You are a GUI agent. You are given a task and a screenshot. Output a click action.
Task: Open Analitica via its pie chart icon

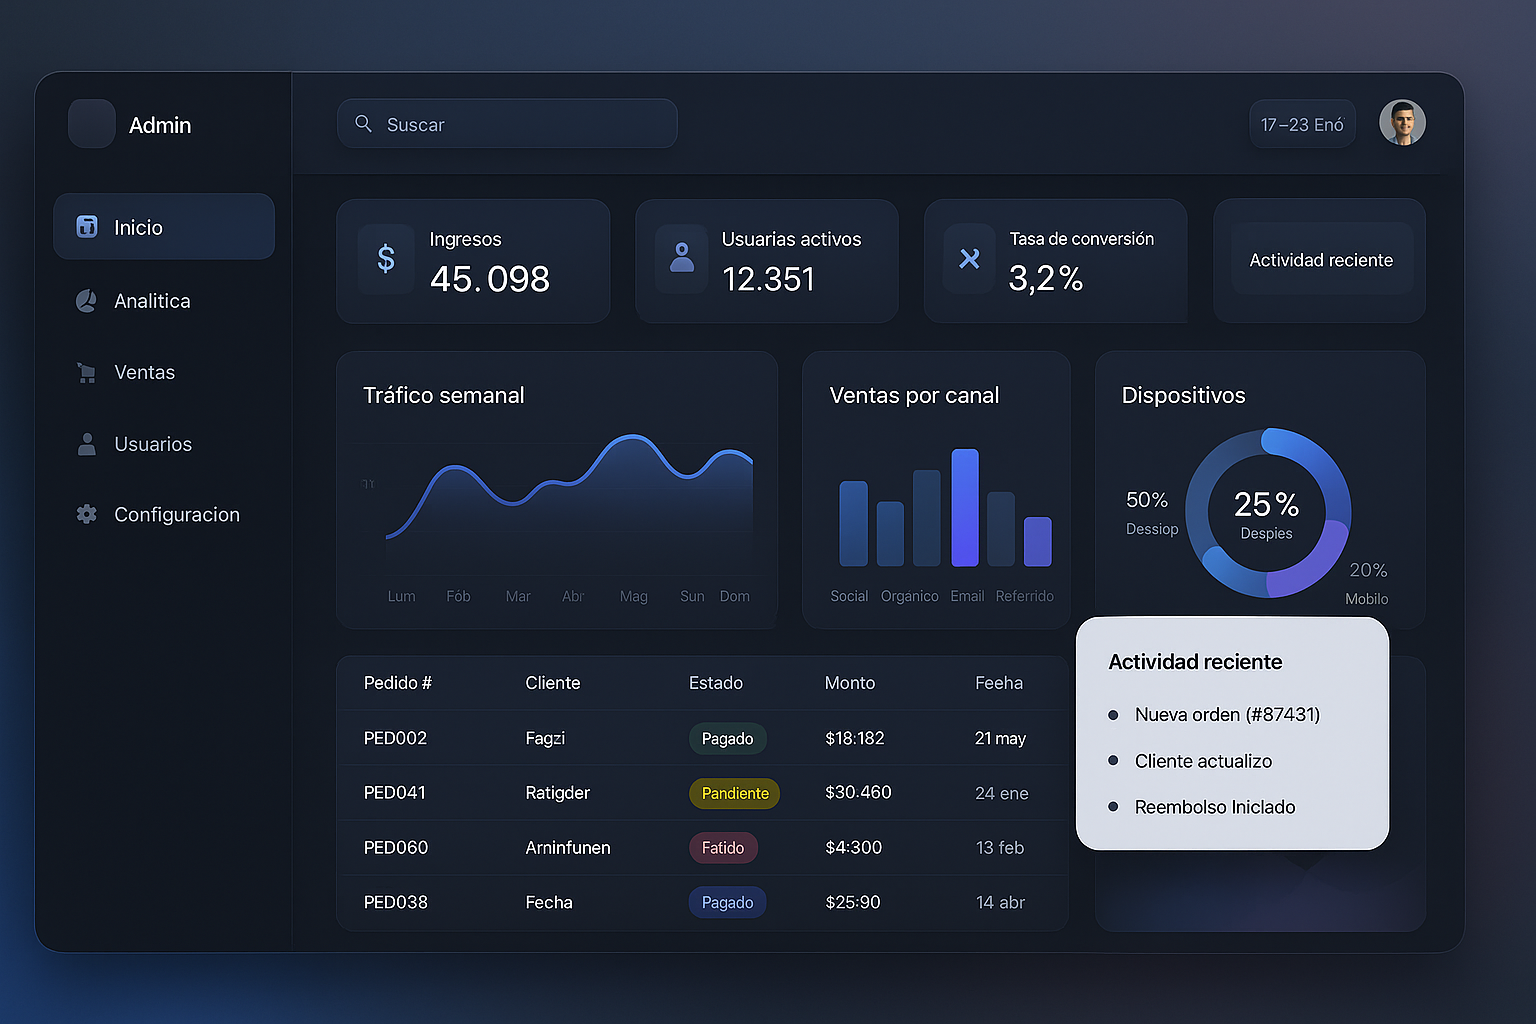coord(86,300)
